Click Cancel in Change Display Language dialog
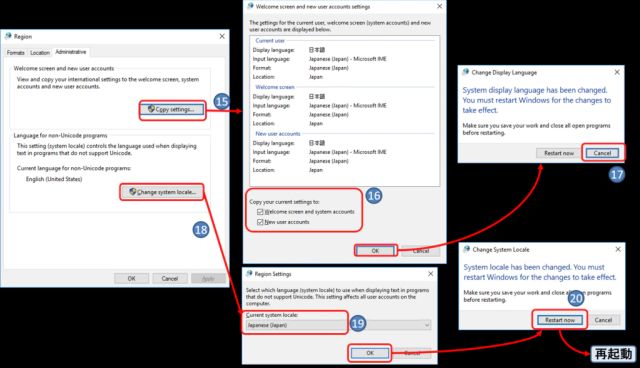640x368 pixels. (602, 153)
